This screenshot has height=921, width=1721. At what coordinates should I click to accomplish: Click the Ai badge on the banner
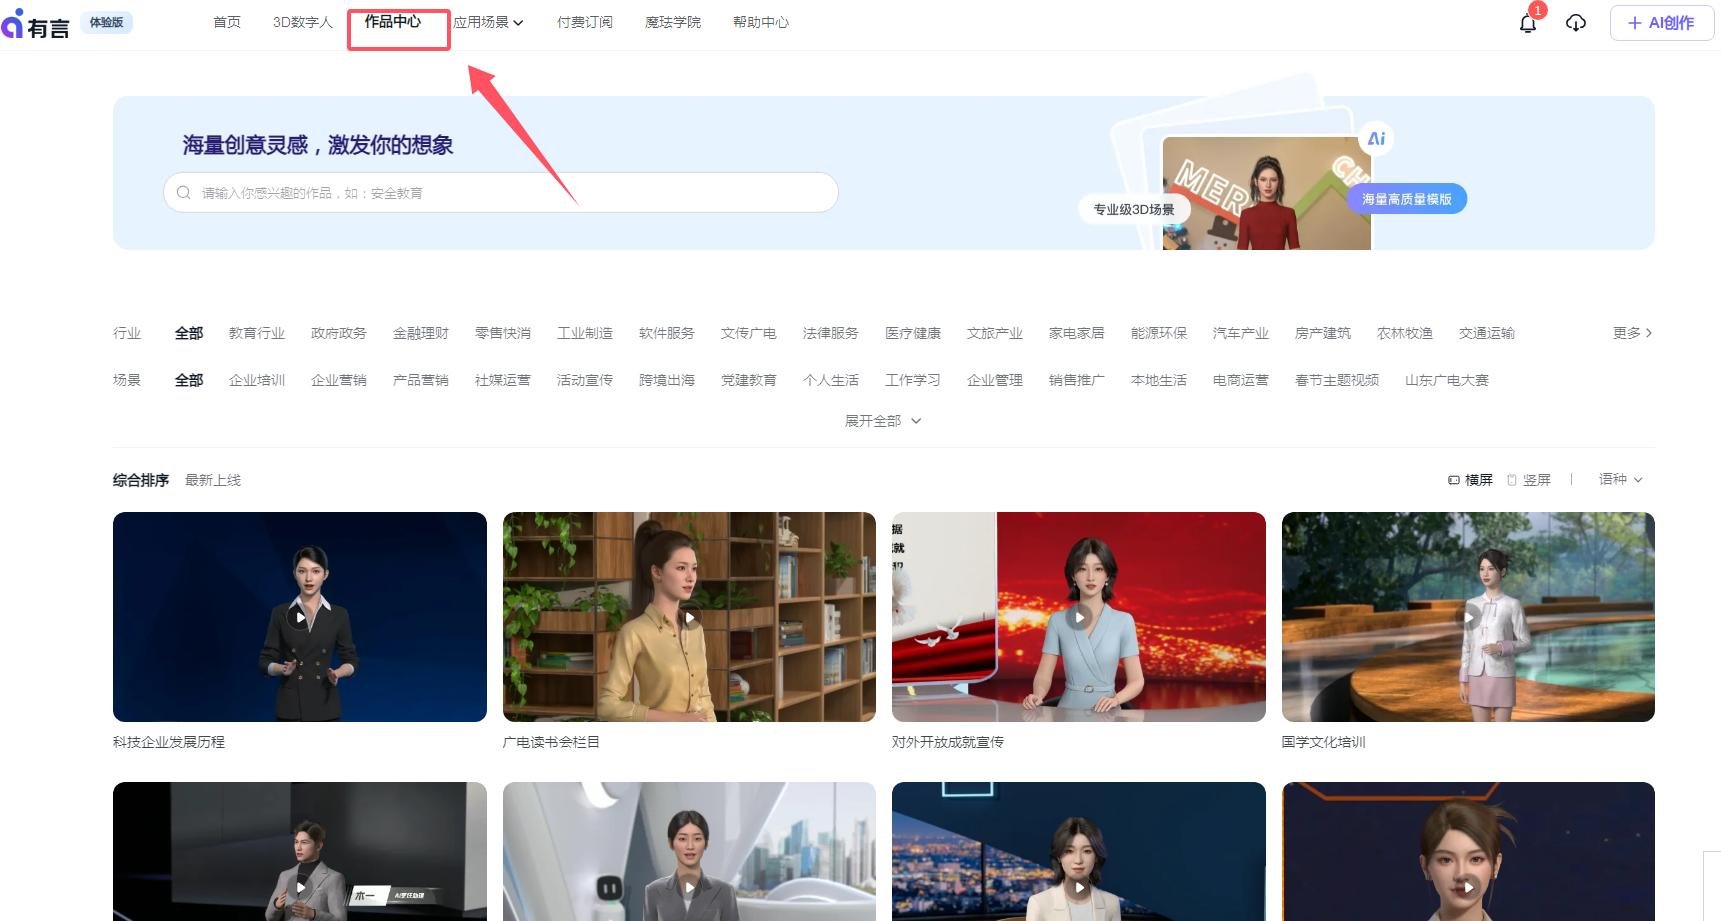click(1377, 138)
